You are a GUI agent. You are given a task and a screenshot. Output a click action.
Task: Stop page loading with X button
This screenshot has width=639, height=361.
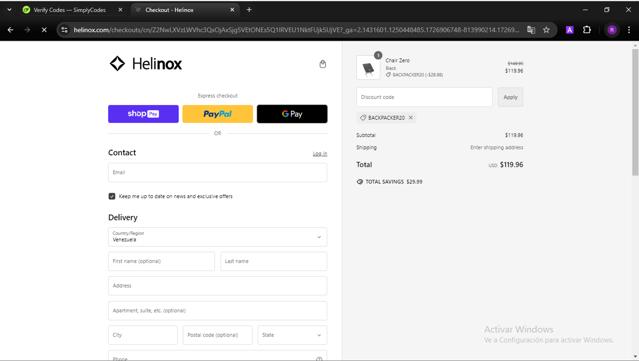point(44,30)
